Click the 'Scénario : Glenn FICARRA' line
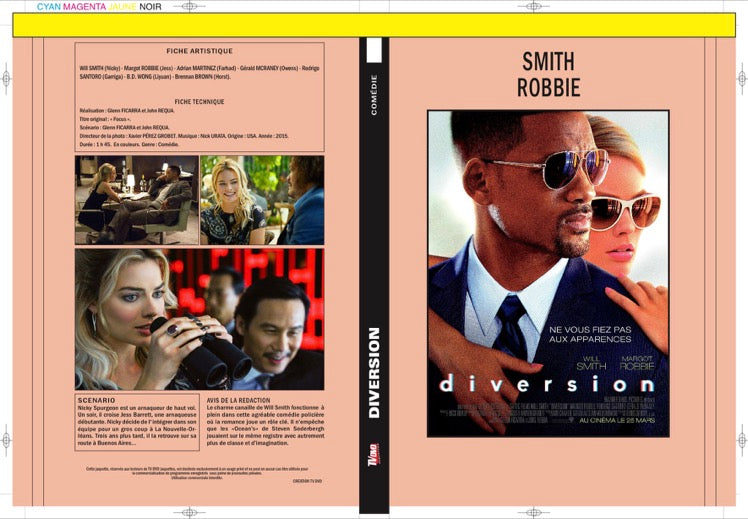748x519 pixels. 125,128
